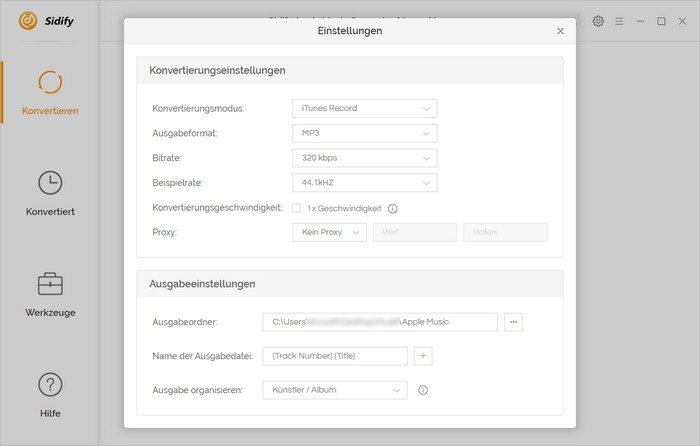Image resolution: width=700 pixels, height=446 pixels.
Task: Click the settings gear icon in title bar
Action: [x=598, y=21]
